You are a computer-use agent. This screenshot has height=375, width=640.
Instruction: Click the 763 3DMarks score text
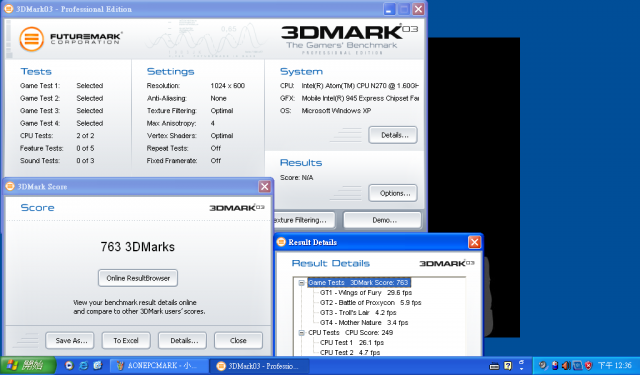pos(138,247)
